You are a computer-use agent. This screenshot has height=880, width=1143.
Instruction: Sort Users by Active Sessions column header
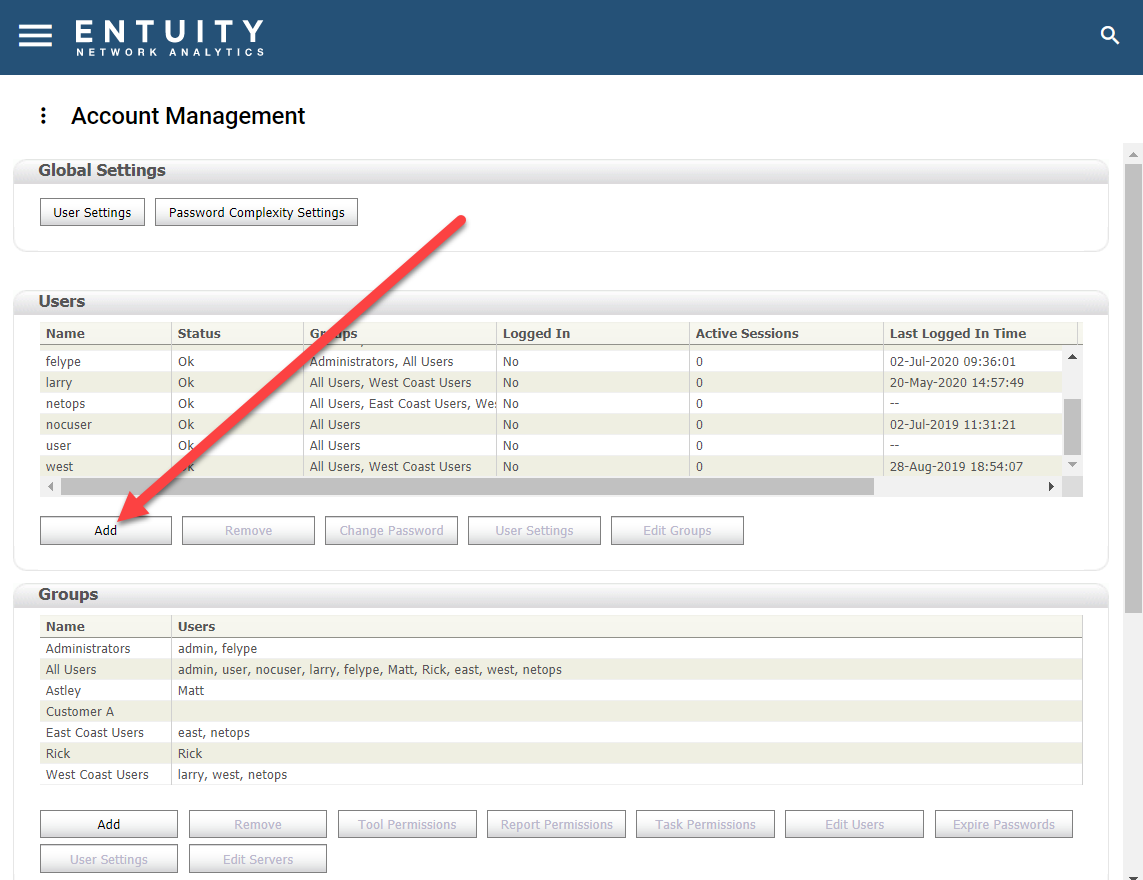pos(786,333)
